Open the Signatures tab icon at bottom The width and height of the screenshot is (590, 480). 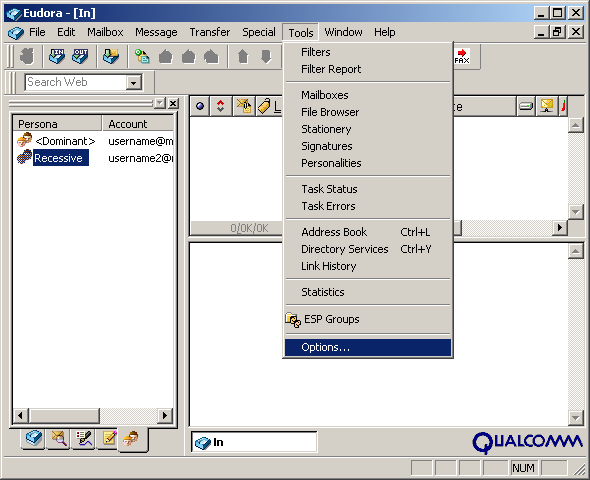click(84, 438)
